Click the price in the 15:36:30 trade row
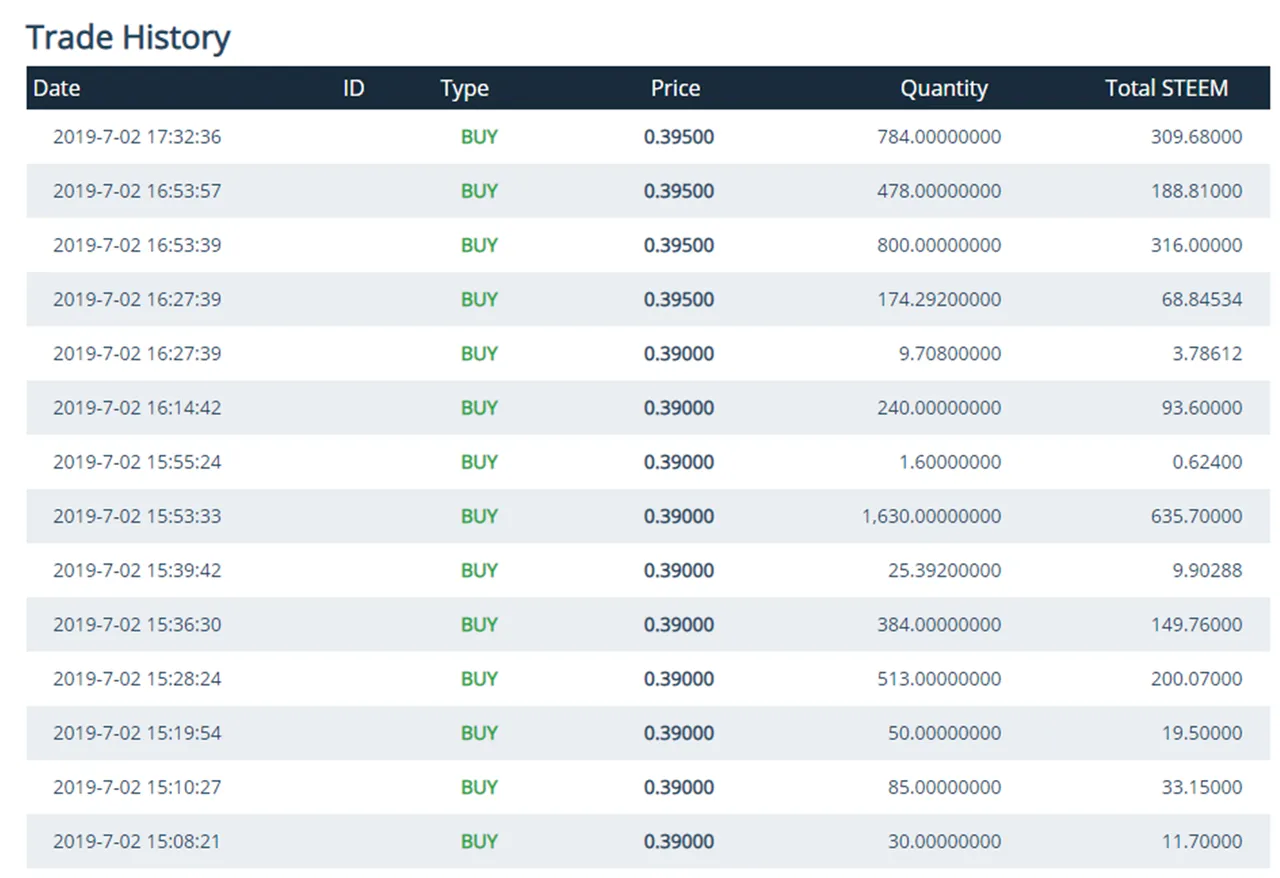 point(679,624)
